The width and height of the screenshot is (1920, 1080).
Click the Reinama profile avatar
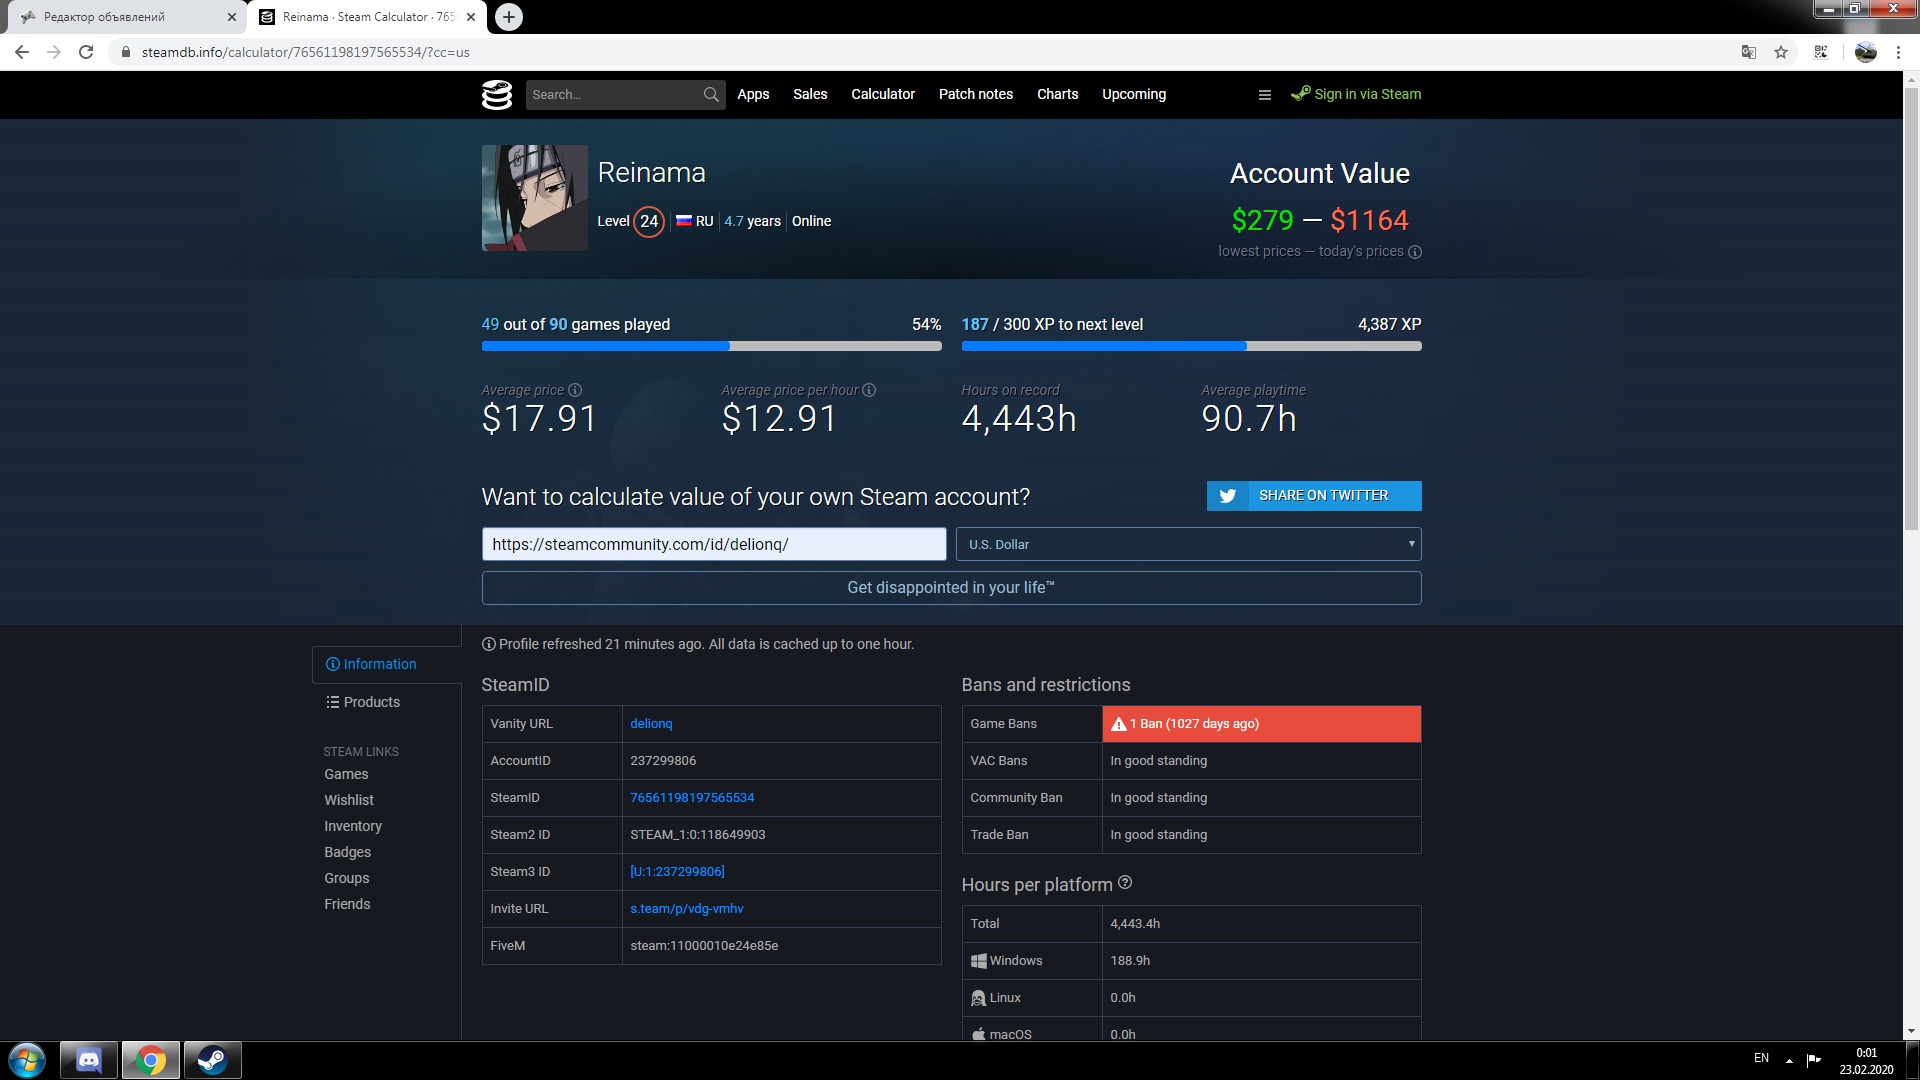(534, 198)
